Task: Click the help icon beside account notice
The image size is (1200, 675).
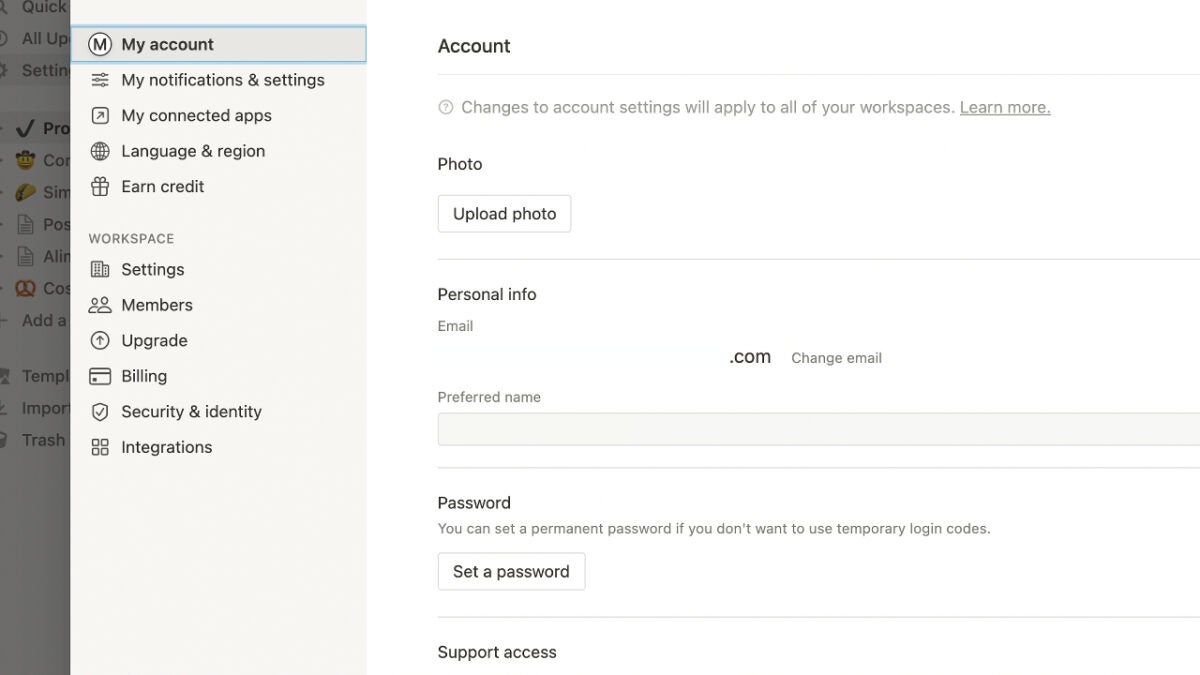Action: [x=446, y=107]
